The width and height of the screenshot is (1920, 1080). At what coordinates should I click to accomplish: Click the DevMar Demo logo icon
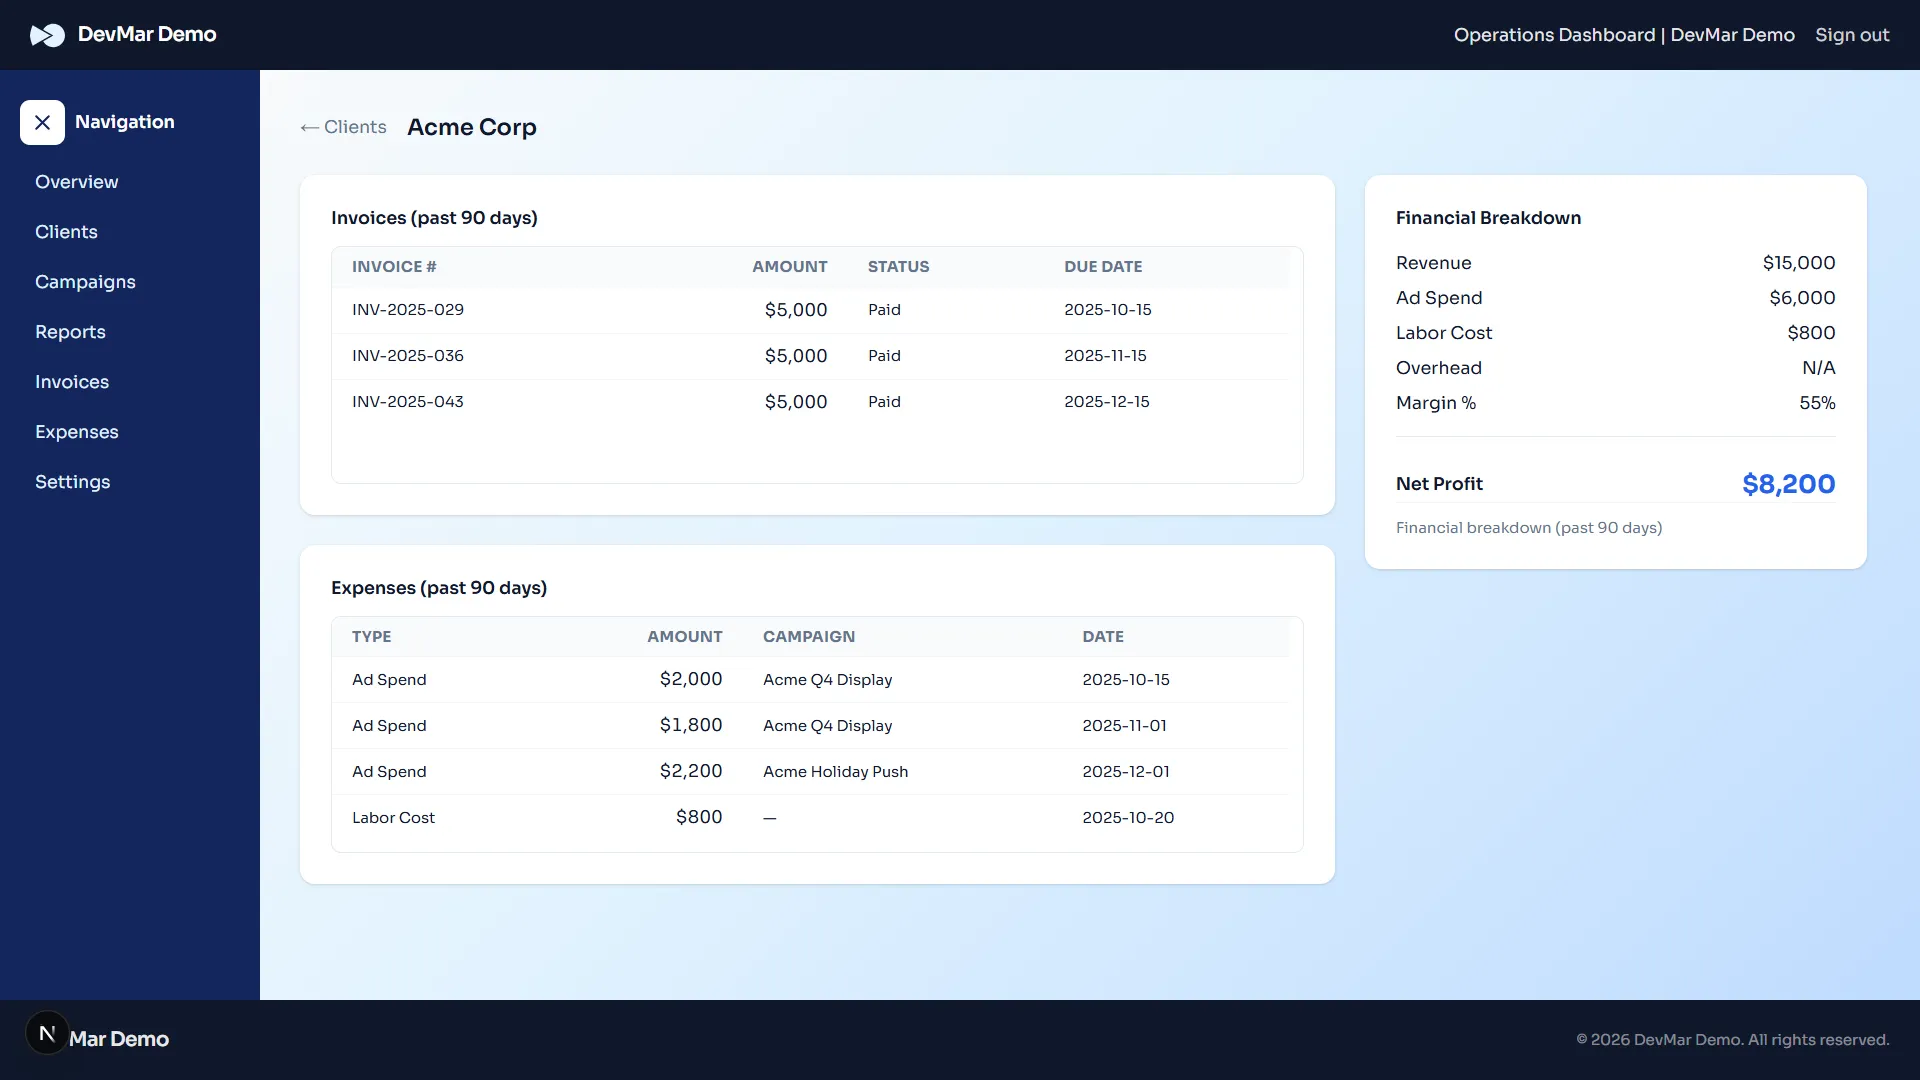(48, 35)
